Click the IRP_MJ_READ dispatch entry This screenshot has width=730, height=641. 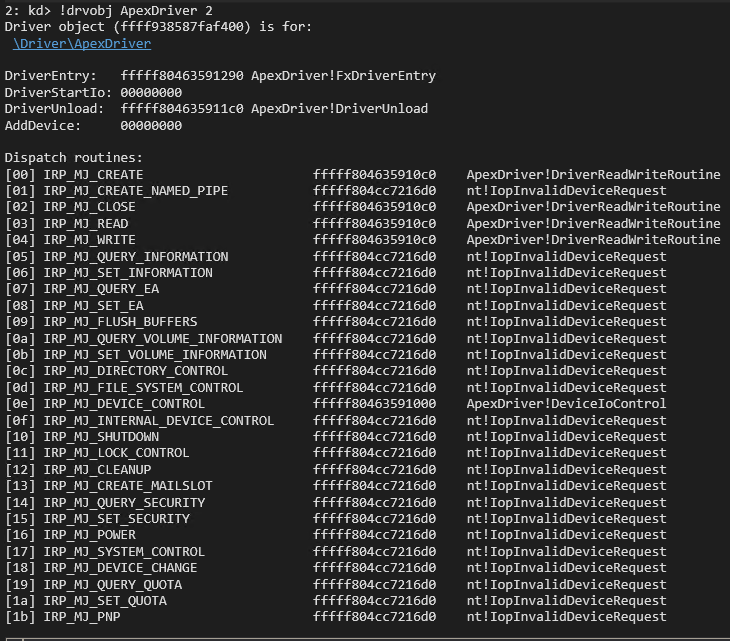[x=86, y=224]
